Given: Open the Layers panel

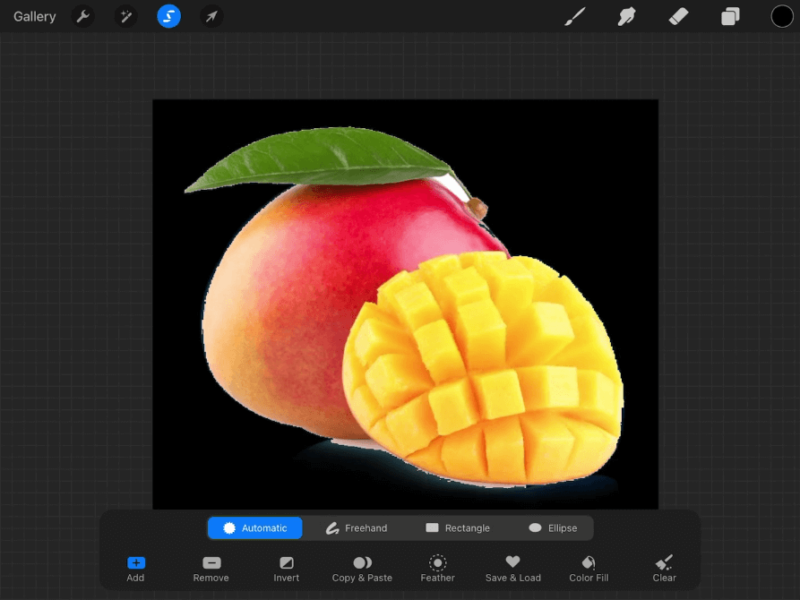Looking at the screenshot, I should pos(730,16).
